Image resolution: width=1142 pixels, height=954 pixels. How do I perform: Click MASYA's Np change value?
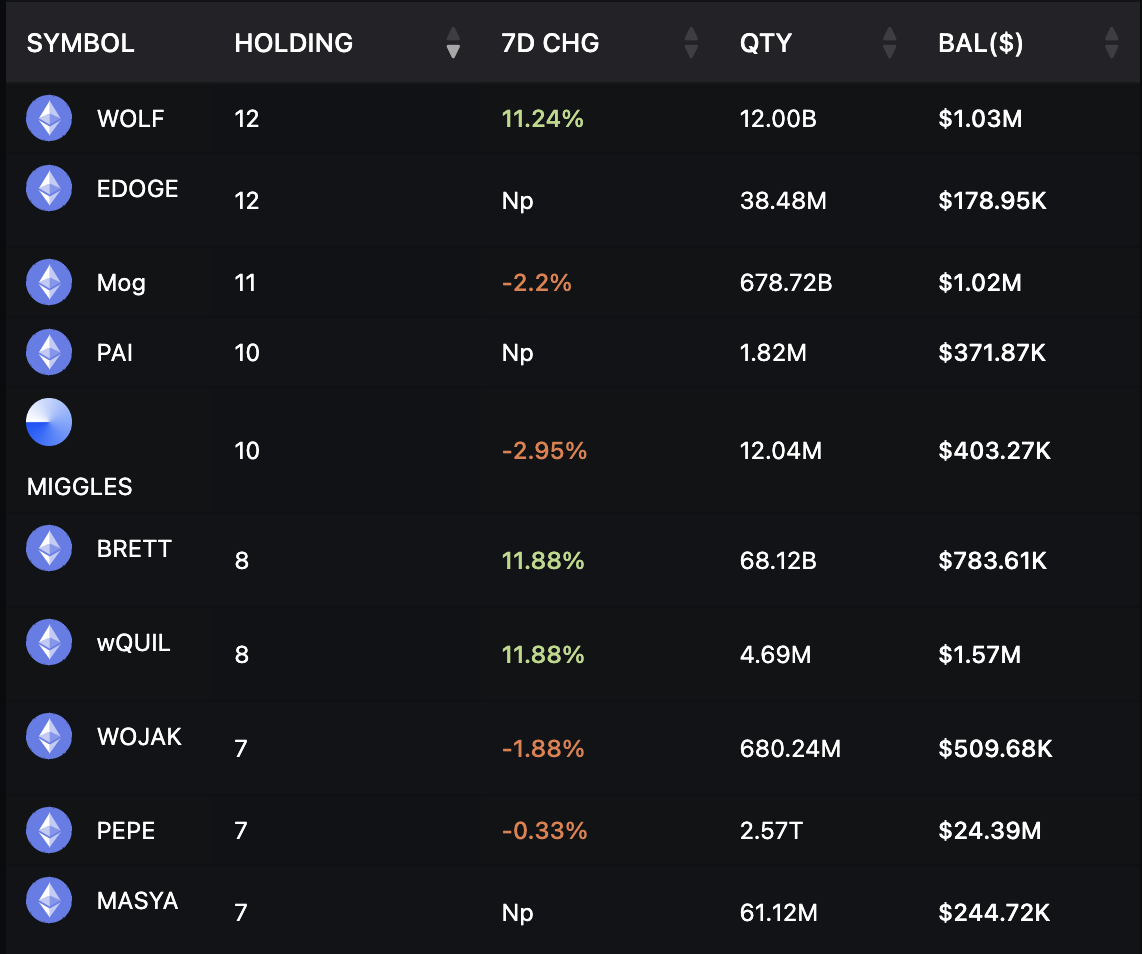pyautogui.click(x=517, y=913)
